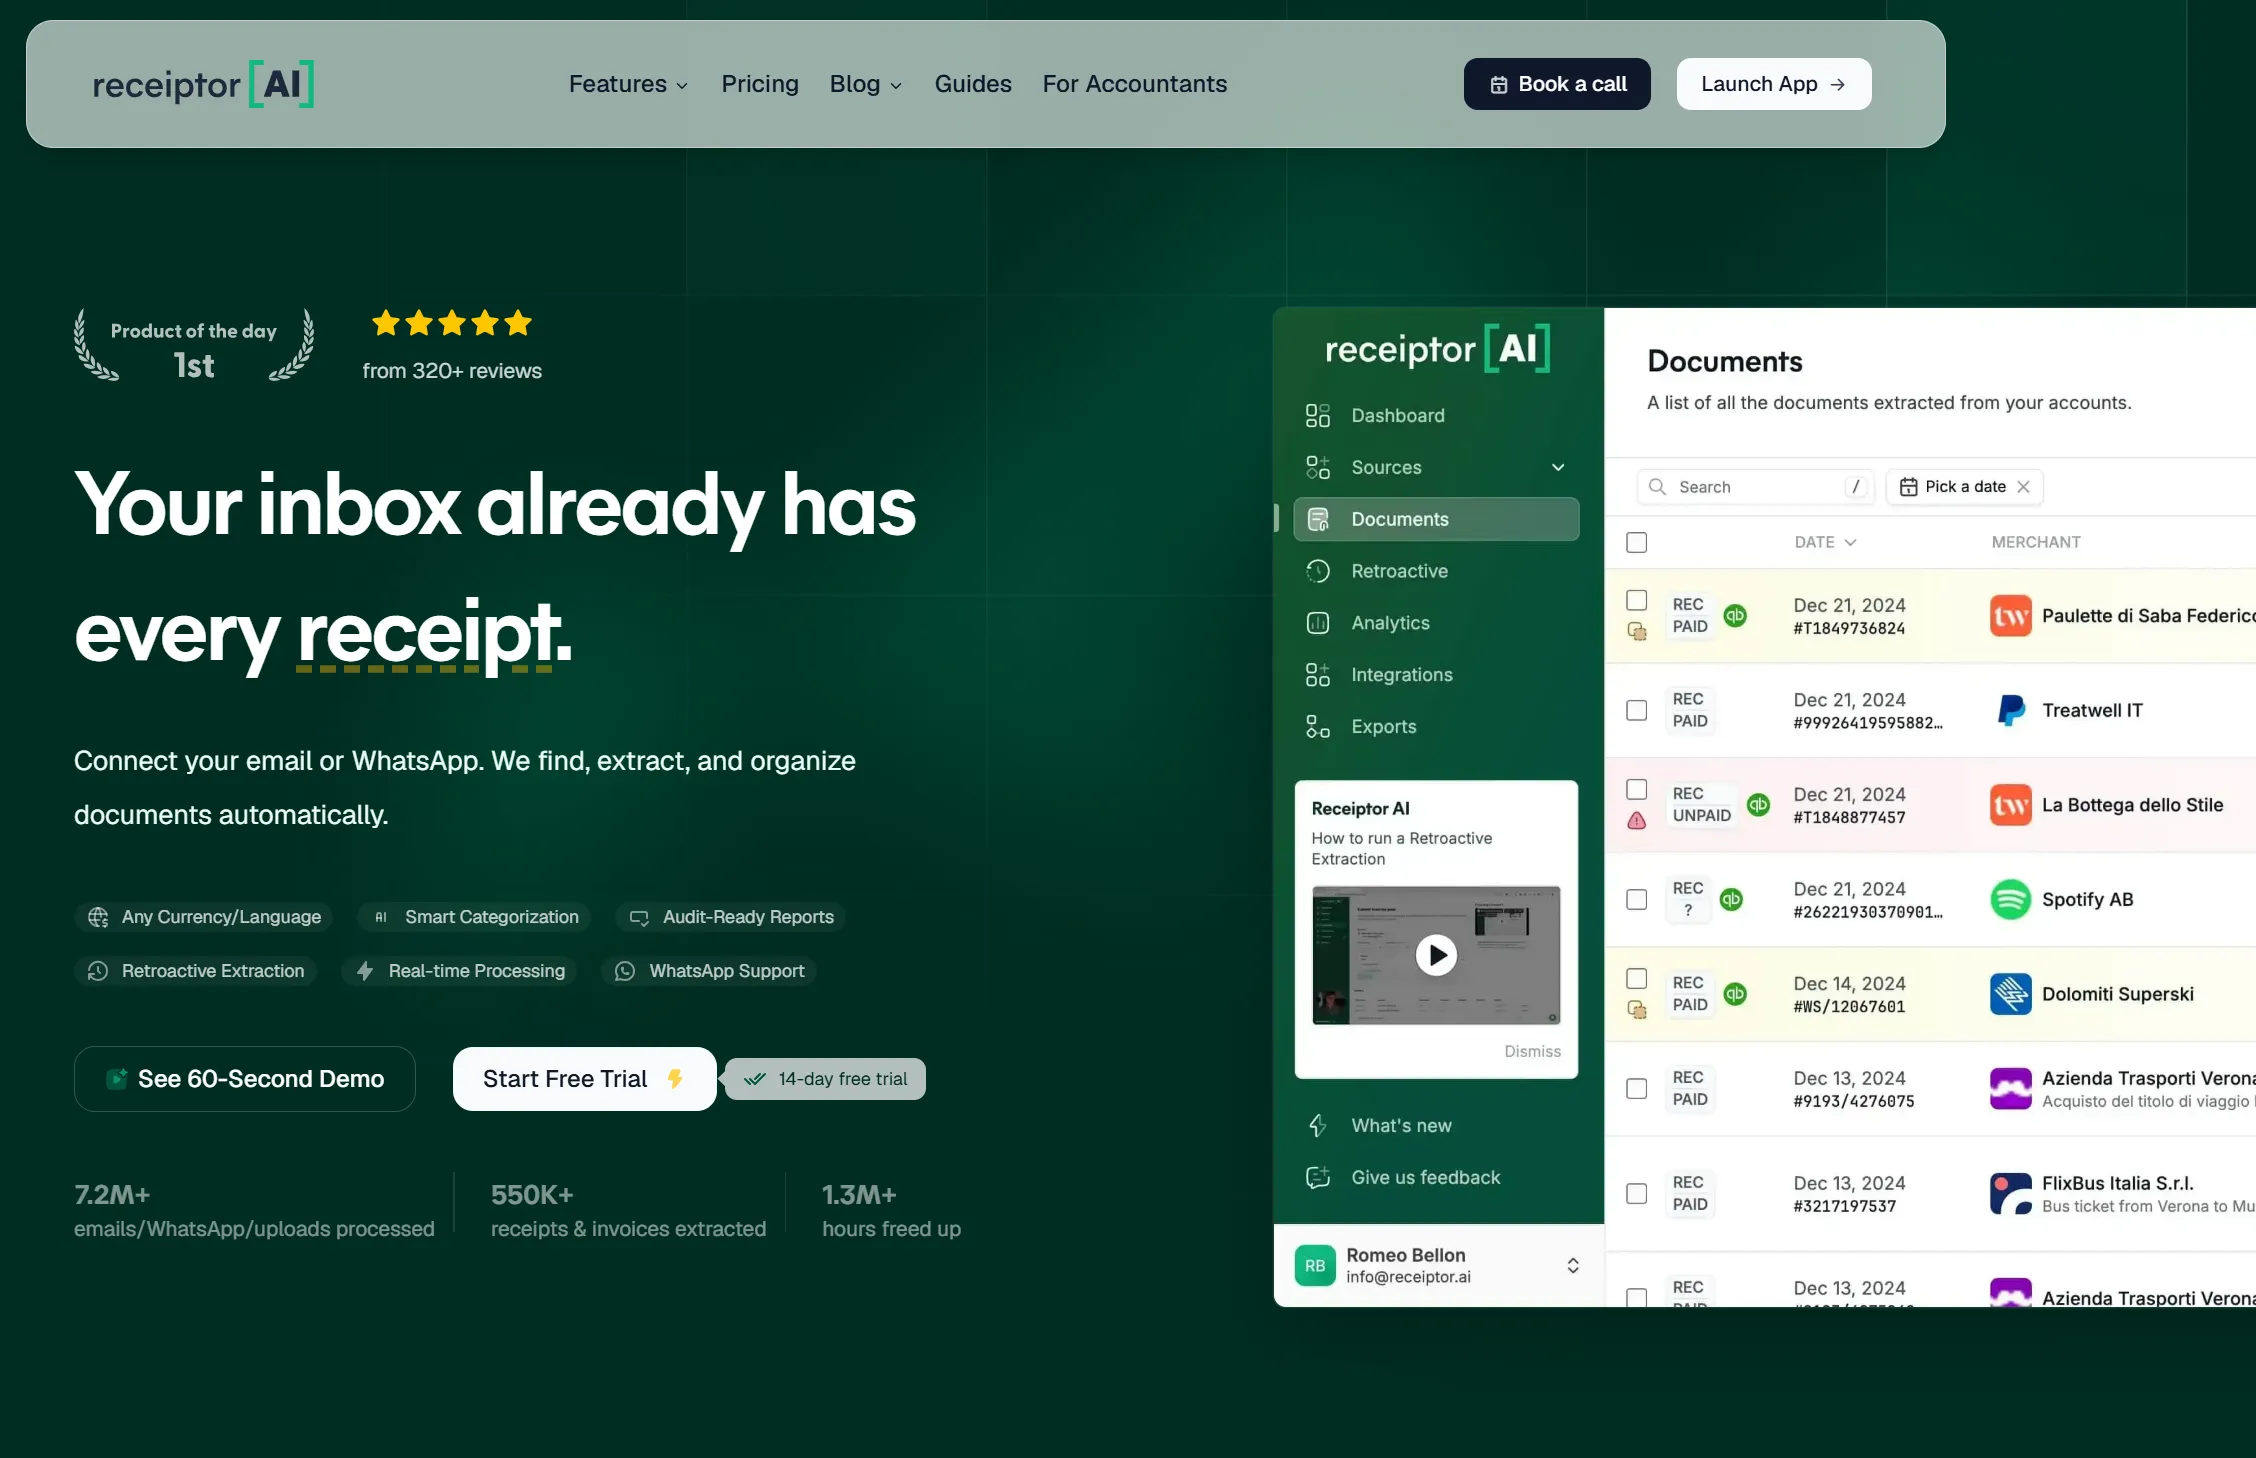The width and height of the screenshot is (2256, 1458).
Task: Click See 60-Second Demo button
Action: pos(245,1079)
